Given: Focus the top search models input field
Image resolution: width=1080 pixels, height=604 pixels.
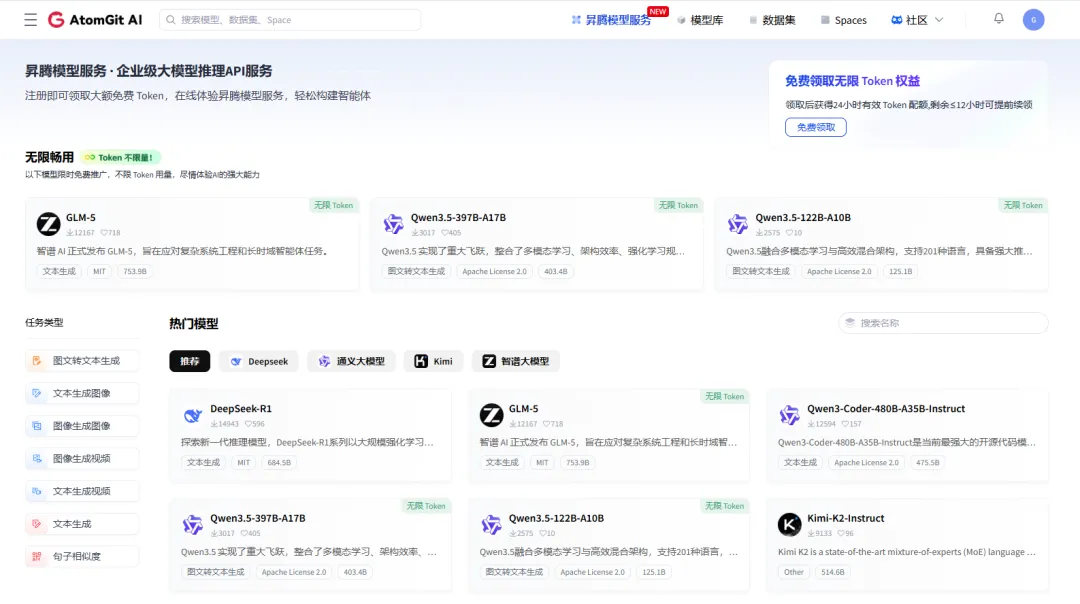Looking at the screenshot, I should 290,20.
